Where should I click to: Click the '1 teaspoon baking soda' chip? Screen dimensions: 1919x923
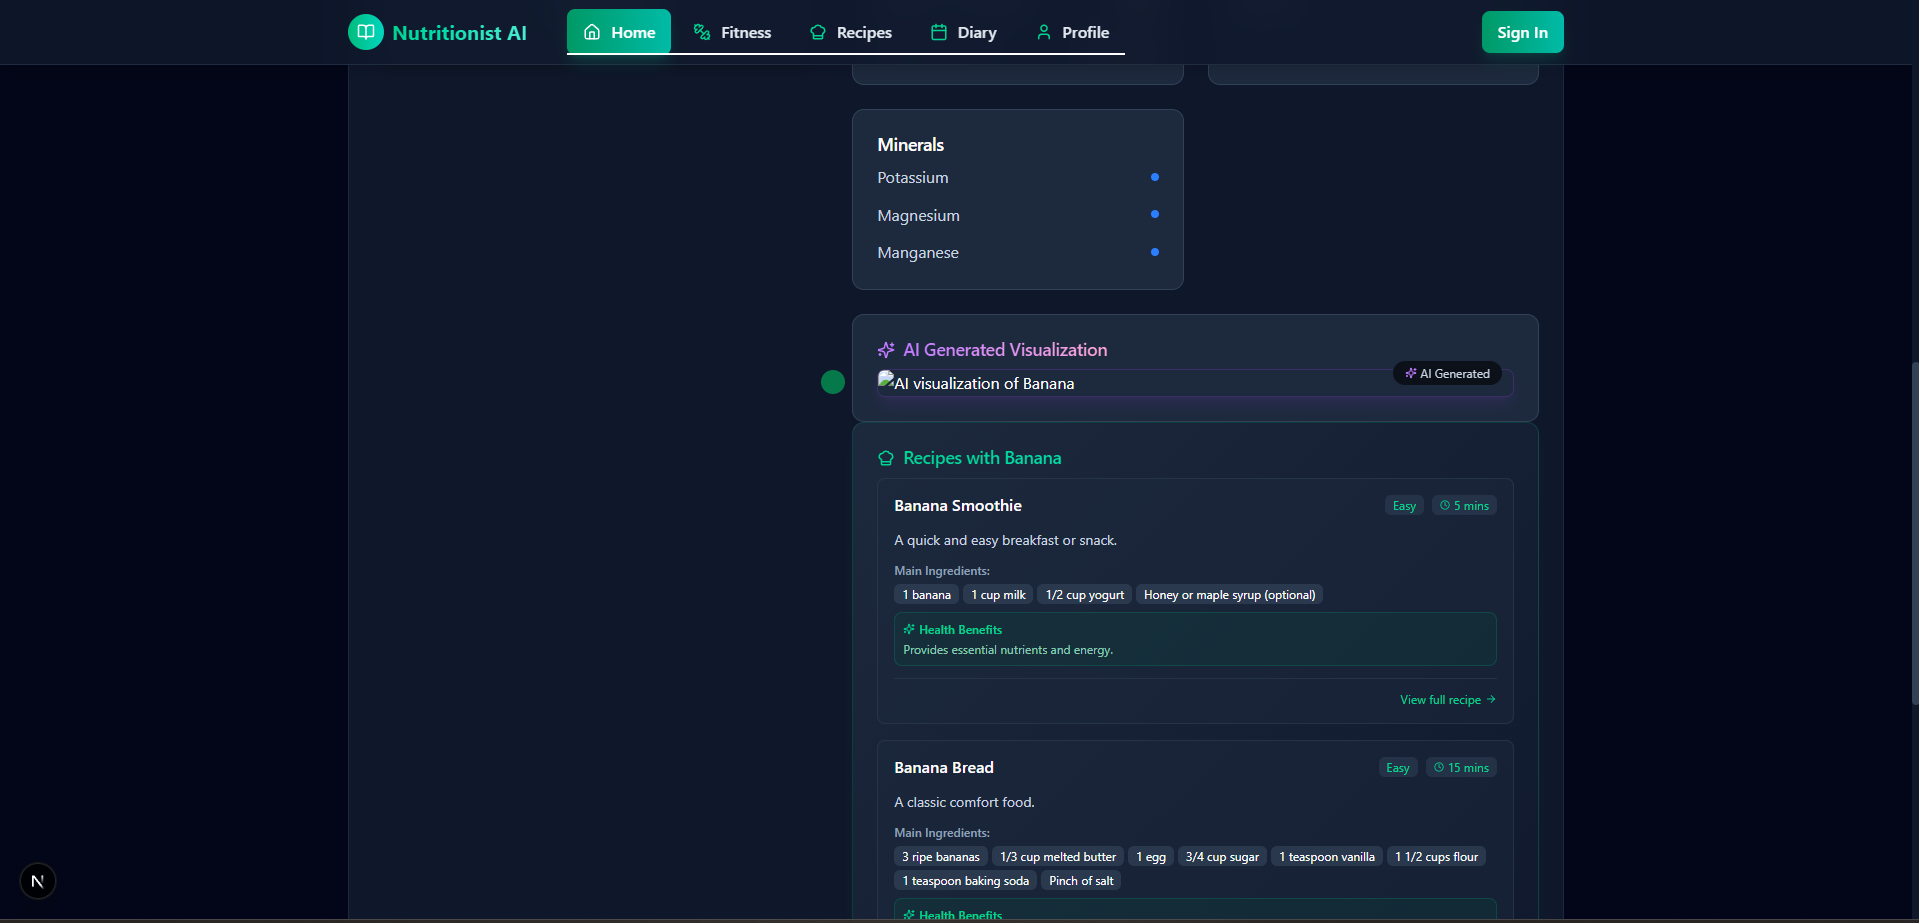pyautogui.click(x=966, y=881)
